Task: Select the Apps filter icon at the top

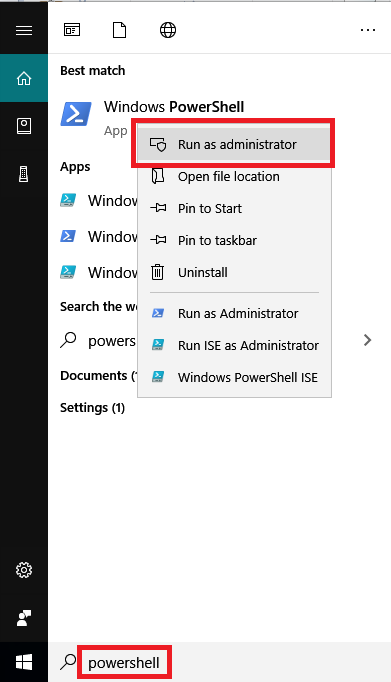Action: (72, 30)
